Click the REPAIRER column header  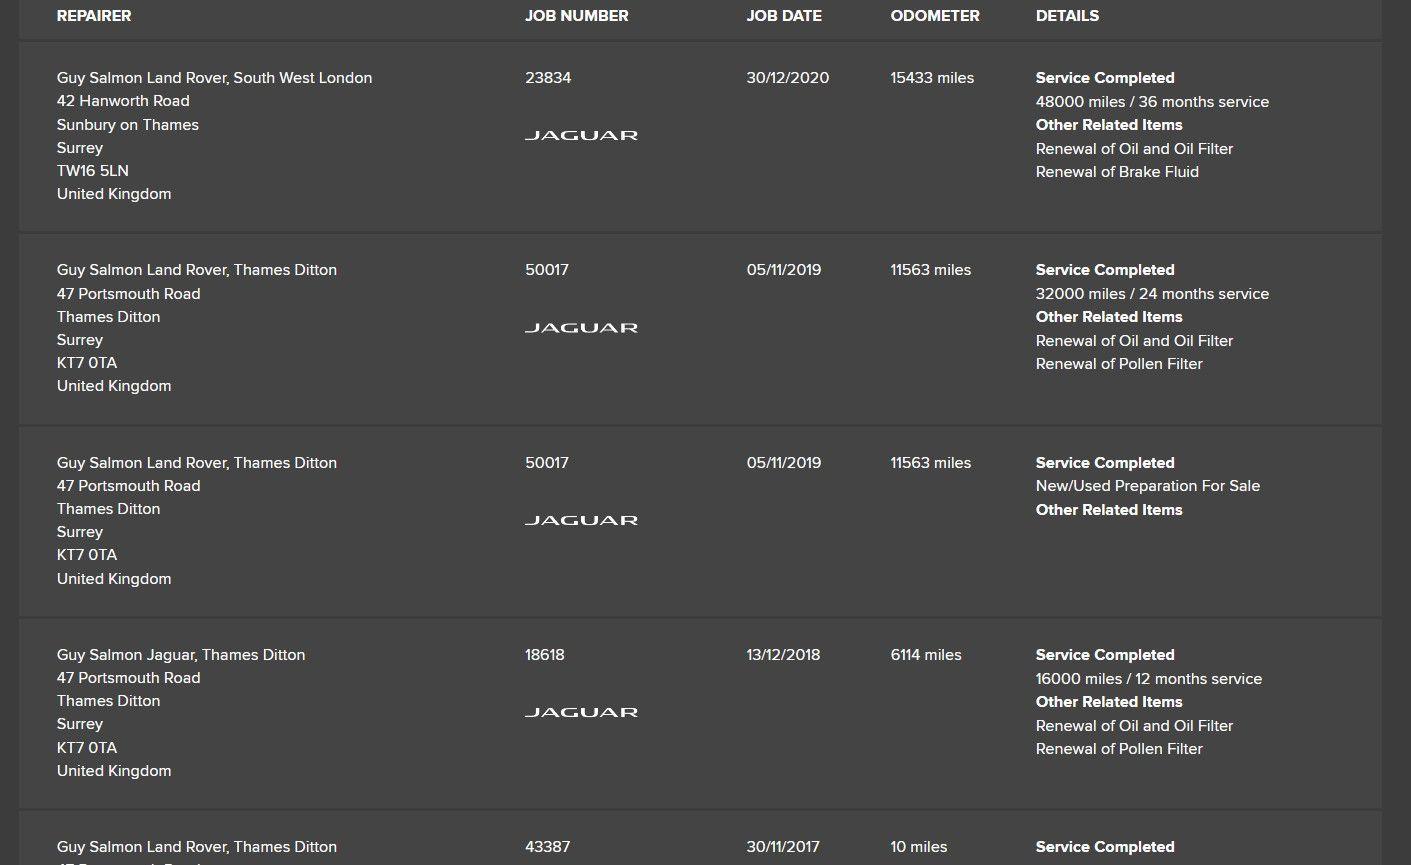coord(94,16)
